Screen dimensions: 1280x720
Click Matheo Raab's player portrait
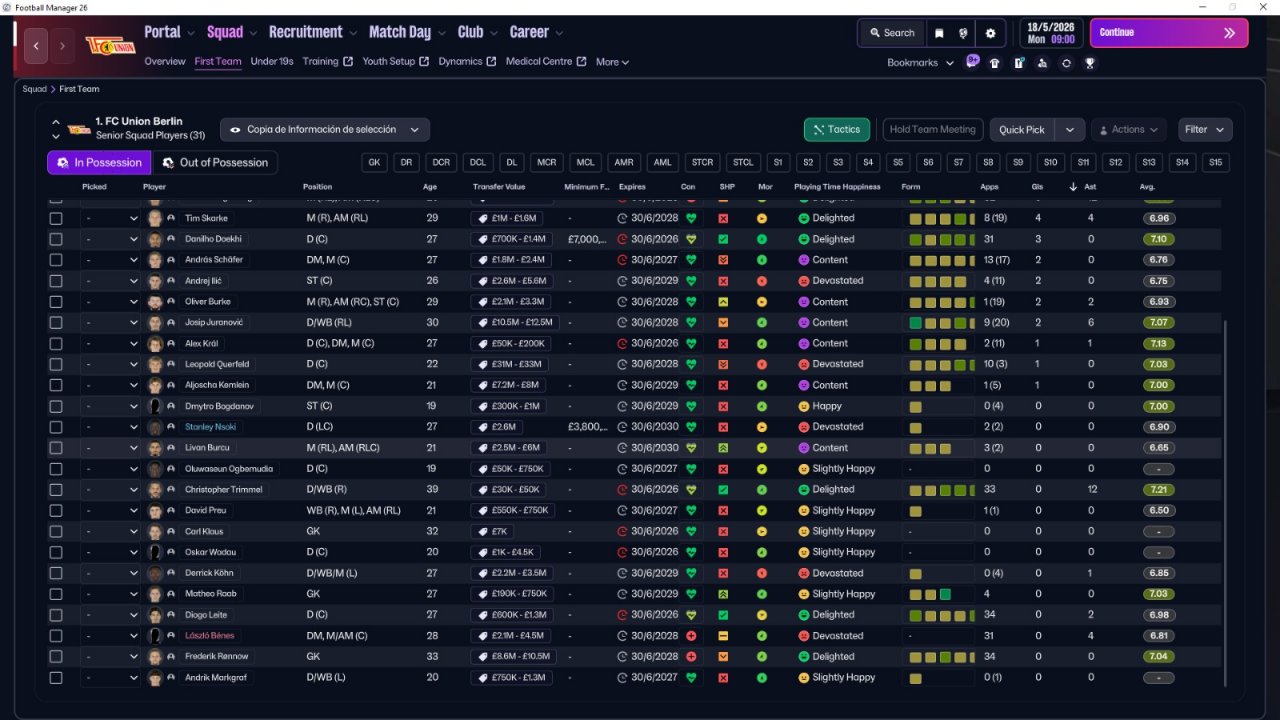[x=155, y=594]
